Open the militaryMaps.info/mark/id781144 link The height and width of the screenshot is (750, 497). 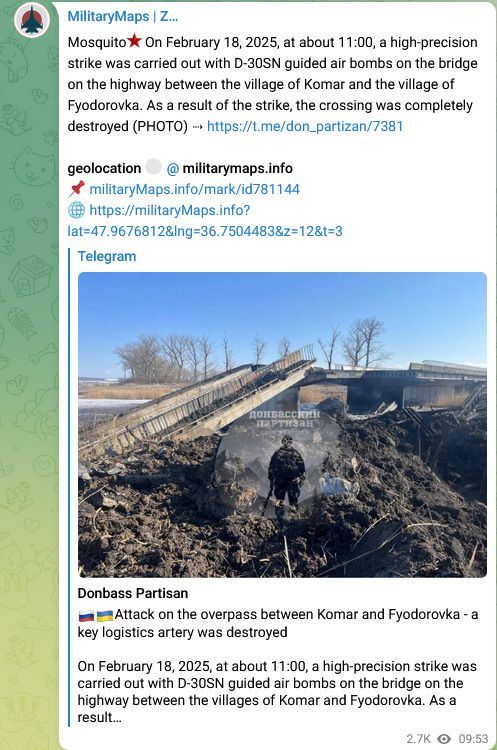tap(195, 189)
